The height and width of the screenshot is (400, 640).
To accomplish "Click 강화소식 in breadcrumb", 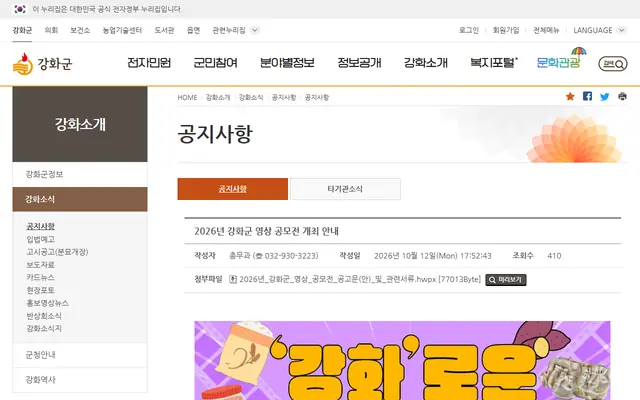I will point(251,98).
